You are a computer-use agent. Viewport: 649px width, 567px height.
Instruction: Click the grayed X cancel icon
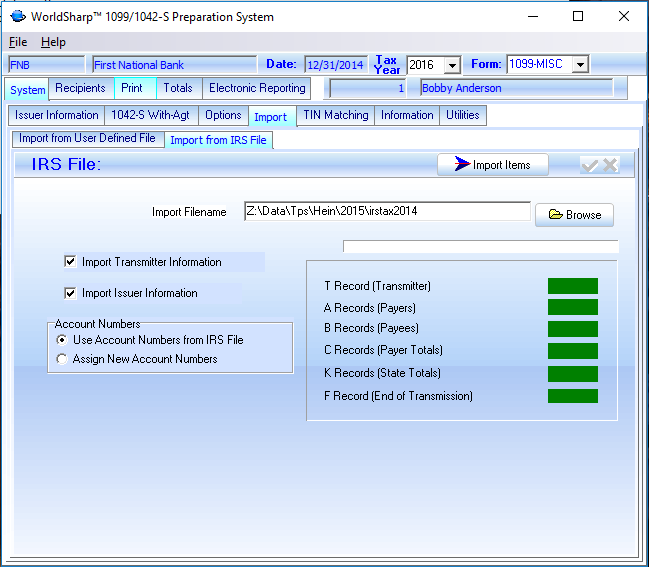coord(610,165)
